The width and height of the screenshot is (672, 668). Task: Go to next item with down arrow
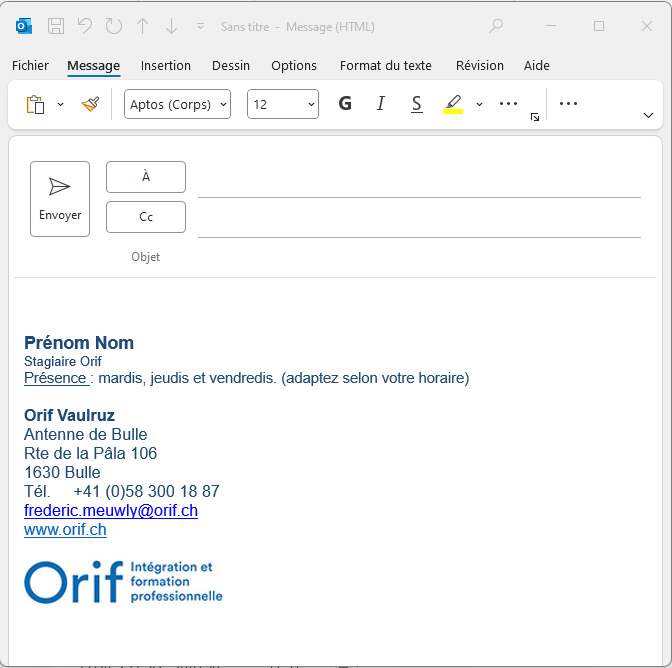171,27
